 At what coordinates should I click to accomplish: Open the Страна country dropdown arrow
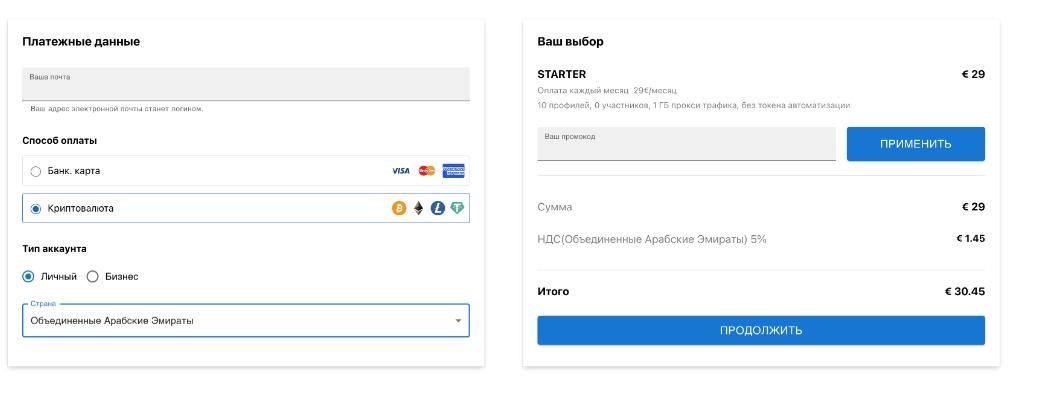(458, 320)
